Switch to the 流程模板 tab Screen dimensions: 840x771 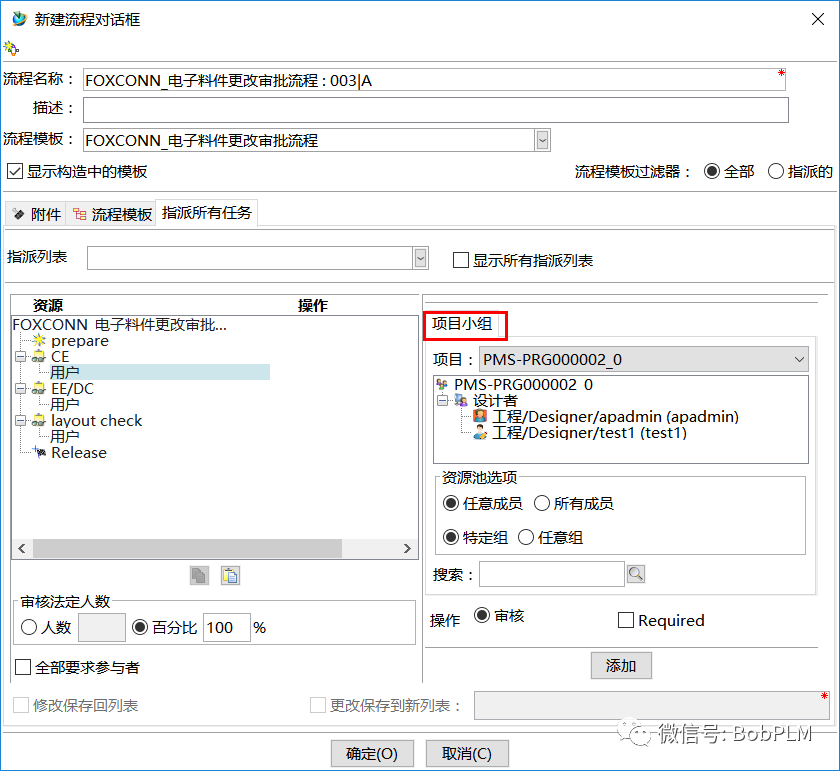(111, 214)
